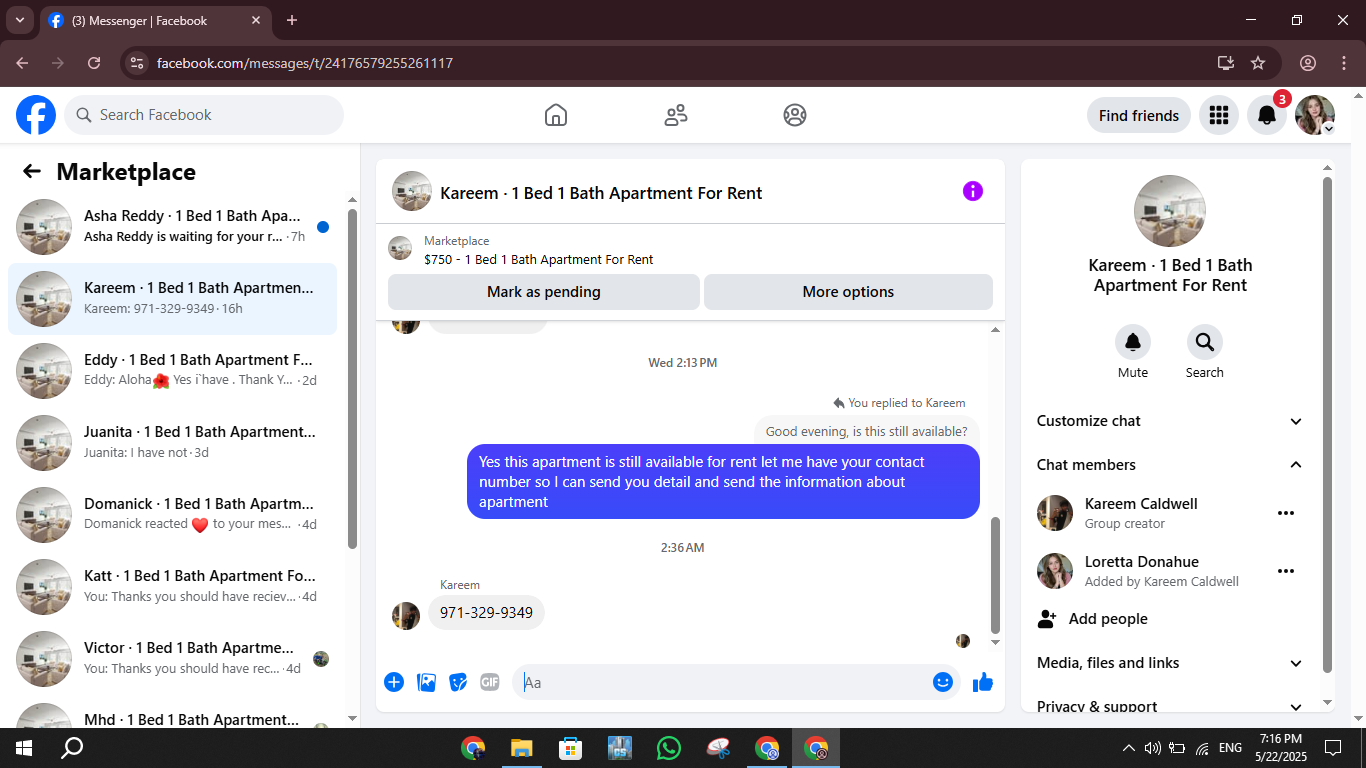Click the Search Facebook field
The image size is (1366, 768).
204,115
